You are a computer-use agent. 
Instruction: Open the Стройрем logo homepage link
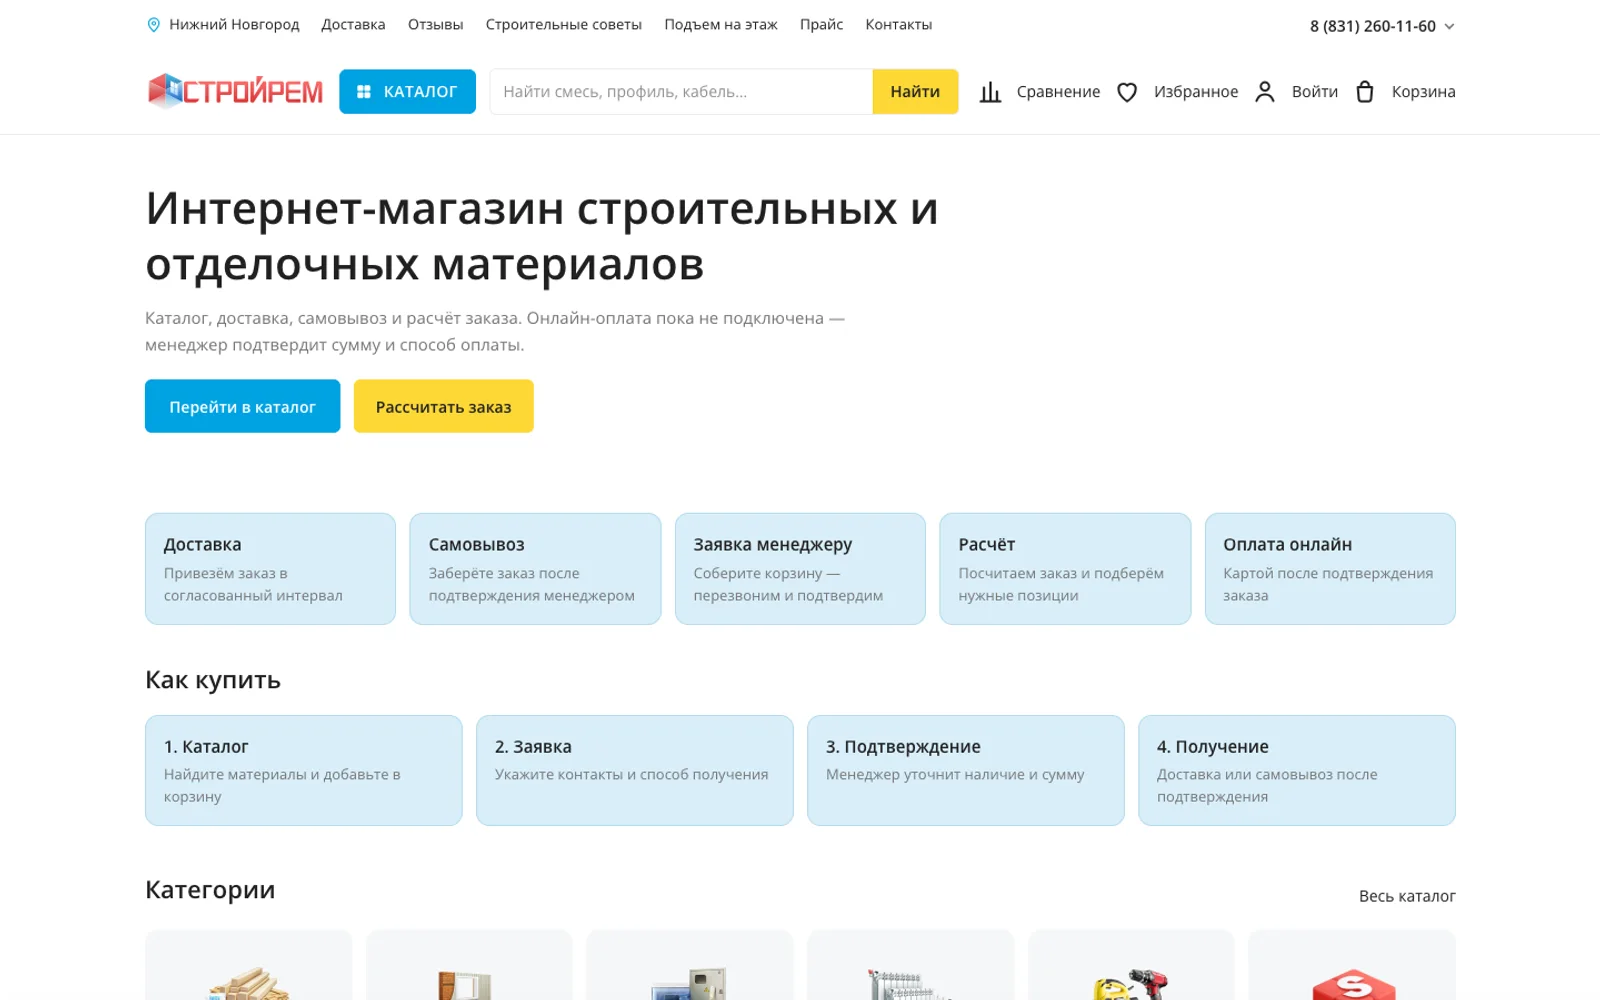[x=235, y=91]
